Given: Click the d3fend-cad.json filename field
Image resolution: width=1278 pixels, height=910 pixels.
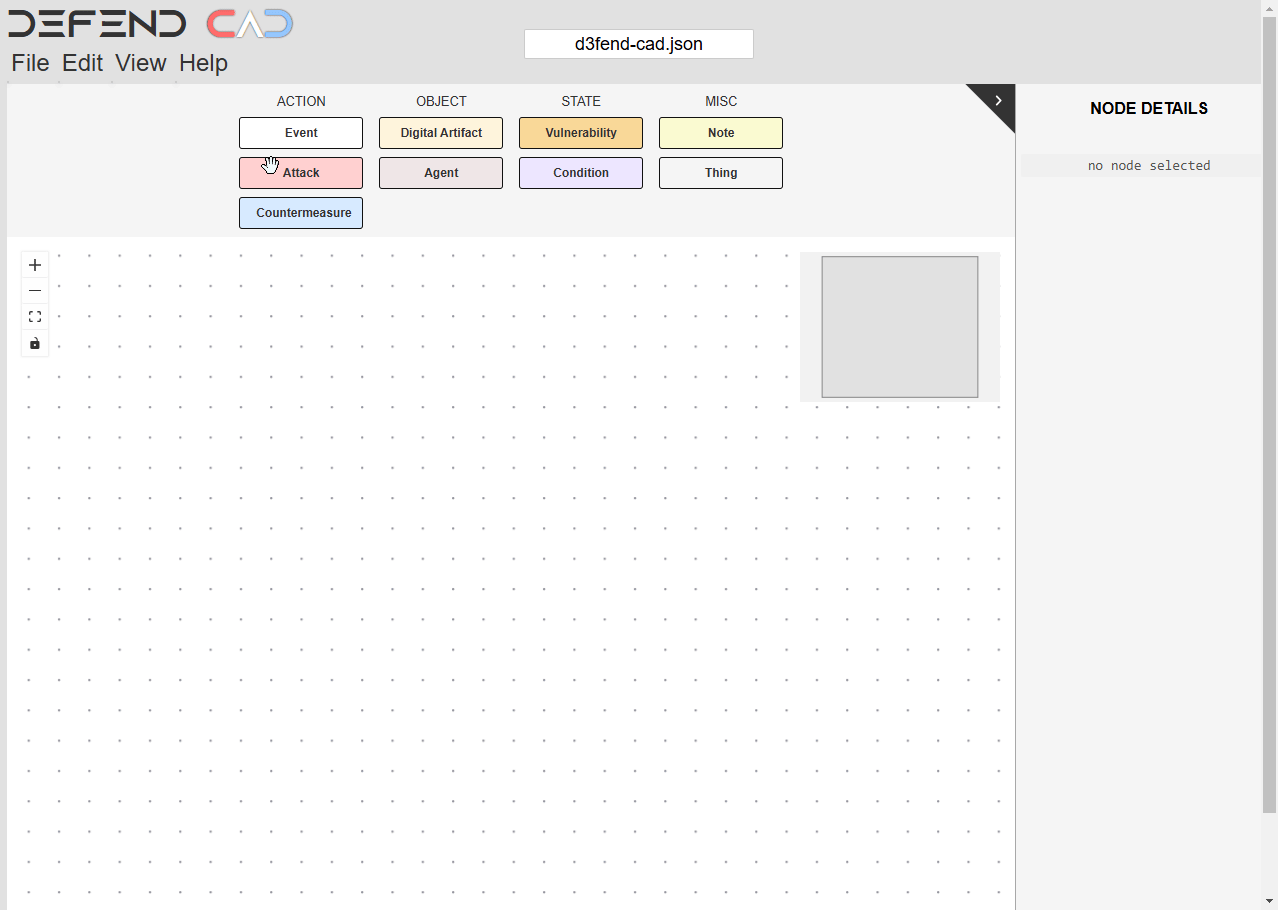Looking at the screenshot, I should coord(638,44).
